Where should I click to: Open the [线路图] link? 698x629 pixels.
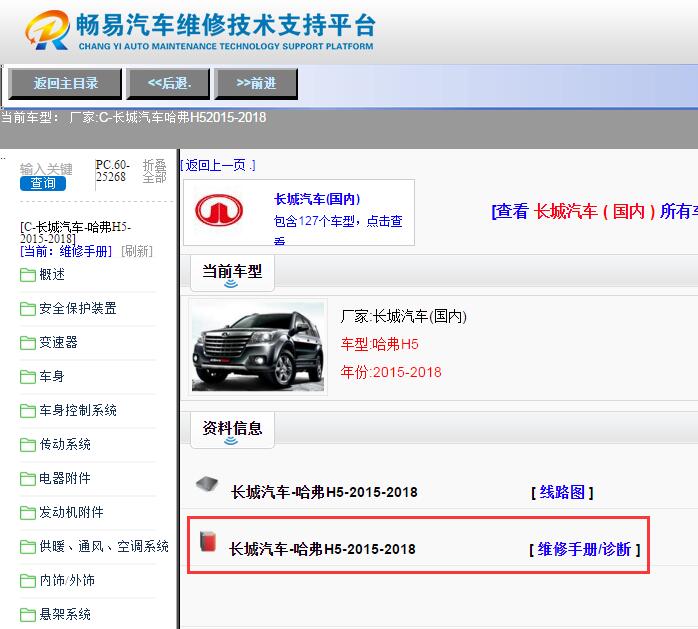point(562,492)
